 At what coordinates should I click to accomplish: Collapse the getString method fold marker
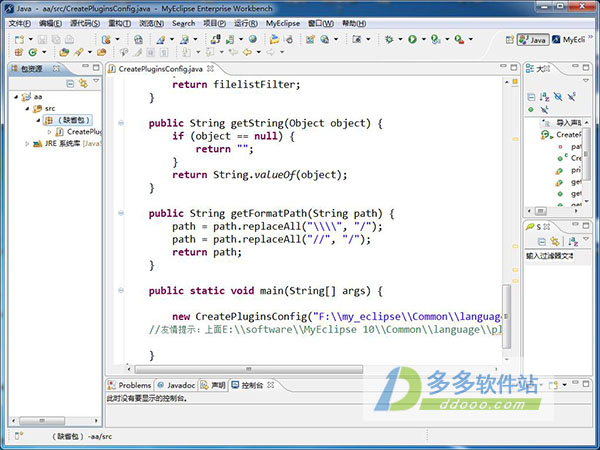pos(121,123)
